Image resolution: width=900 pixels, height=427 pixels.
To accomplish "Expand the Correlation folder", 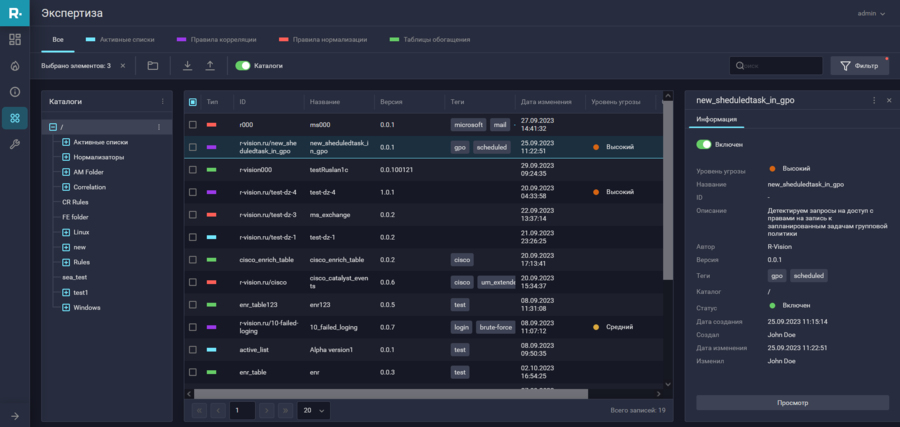I will tap(66, 187).
